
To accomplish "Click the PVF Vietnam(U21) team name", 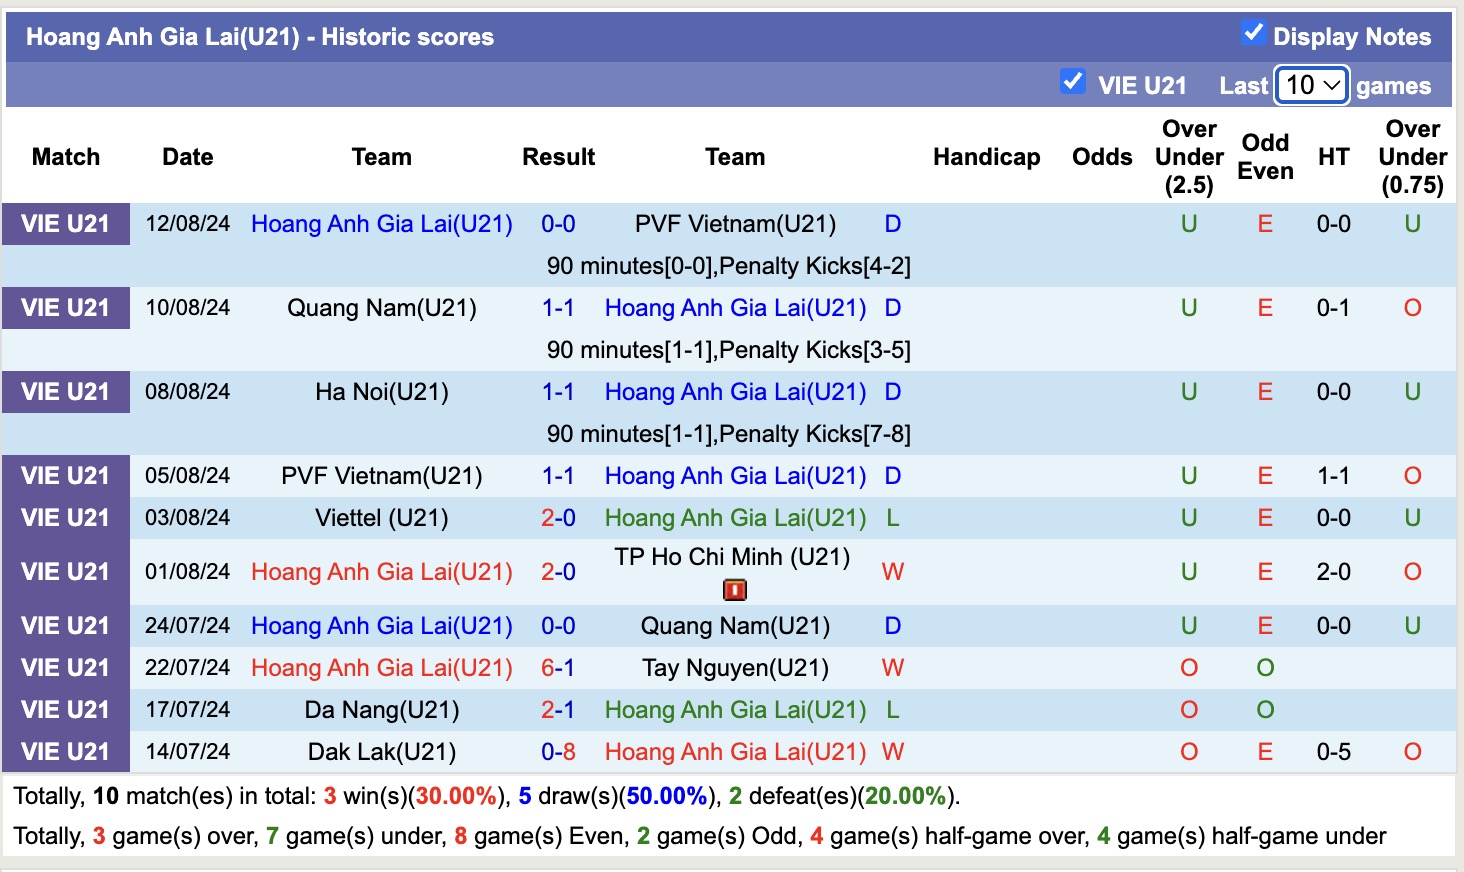I will point(735,224).
